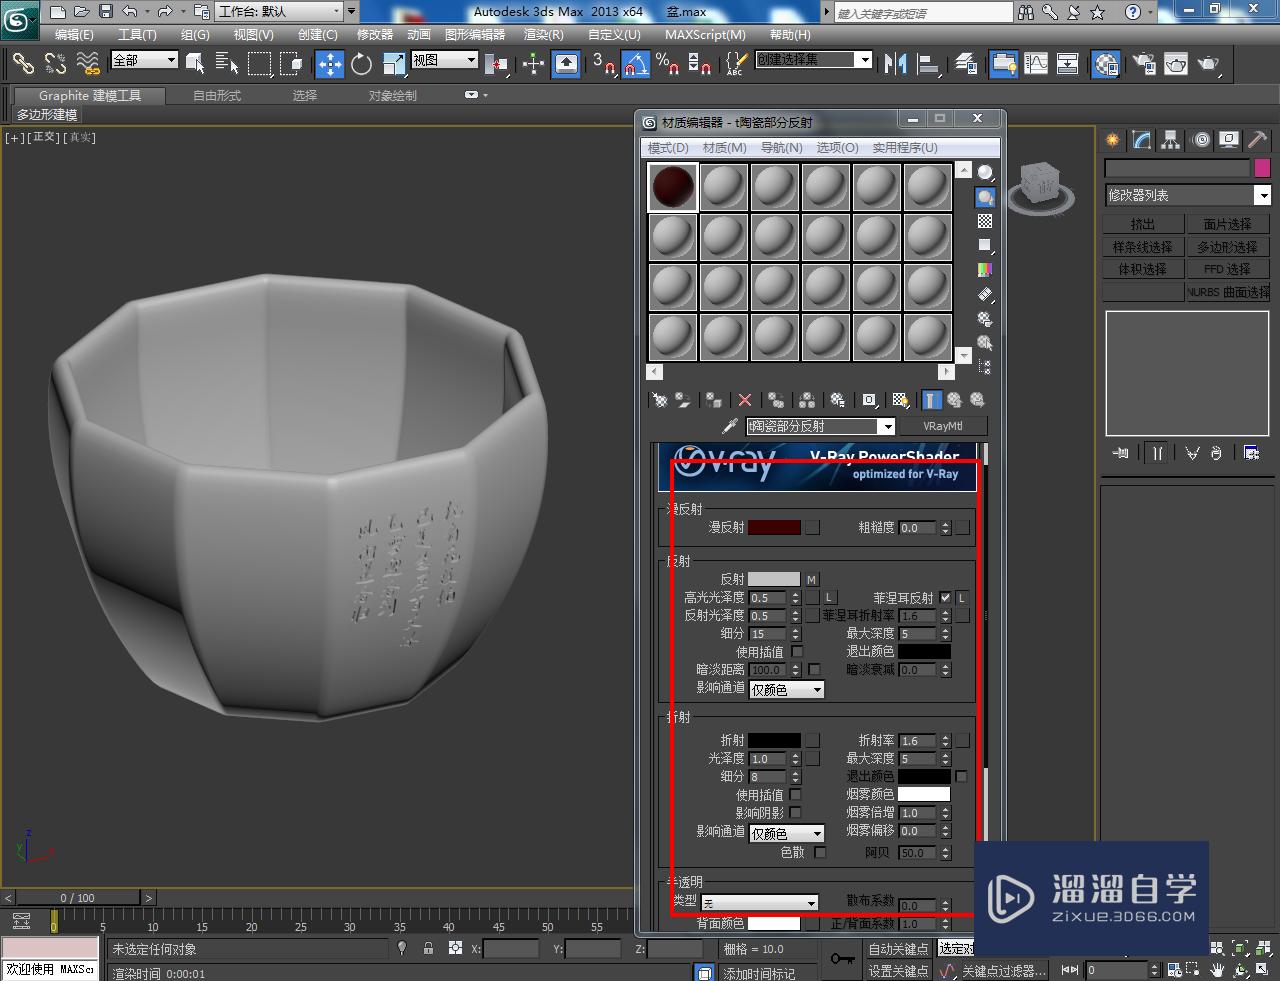Click the Unlink Selection tool

55,64
